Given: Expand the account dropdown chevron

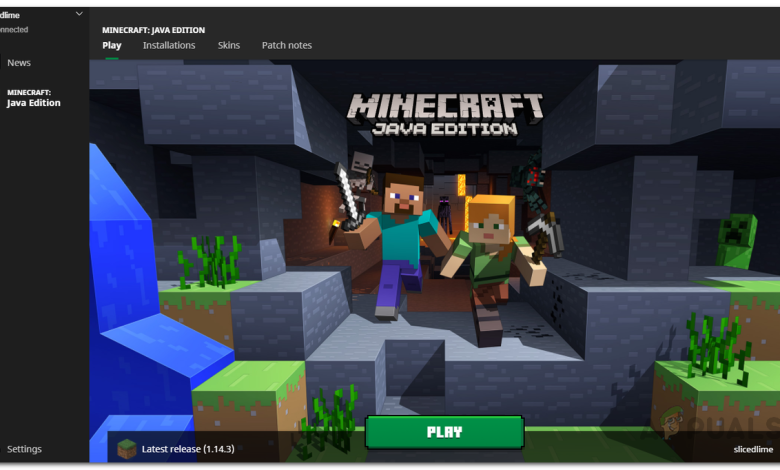Looking at the screenshot, I should click(x=79, y=14).
